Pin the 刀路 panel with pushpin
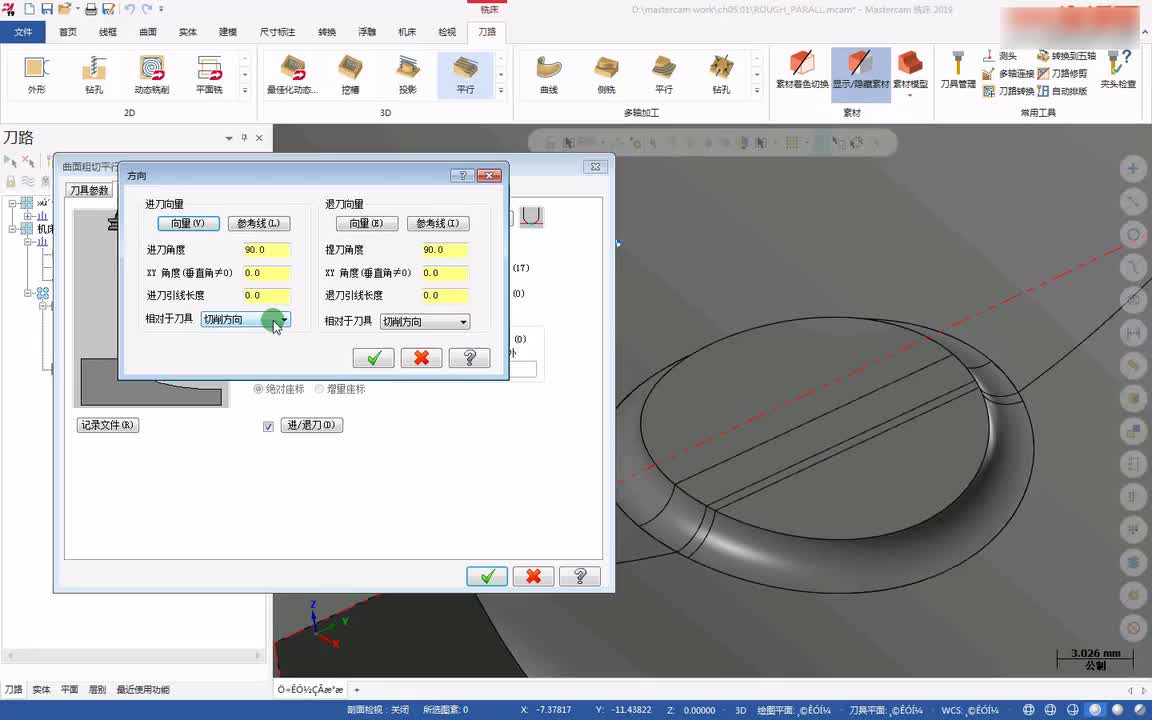 (244, 137)
